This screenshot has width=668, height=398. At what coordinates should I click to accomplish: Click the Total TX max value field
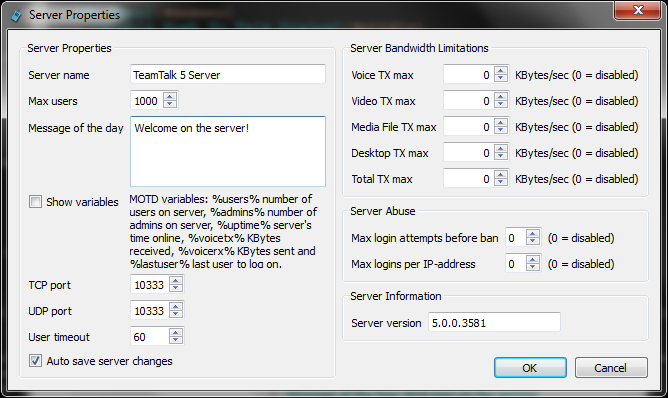click(x=469, y=179)
